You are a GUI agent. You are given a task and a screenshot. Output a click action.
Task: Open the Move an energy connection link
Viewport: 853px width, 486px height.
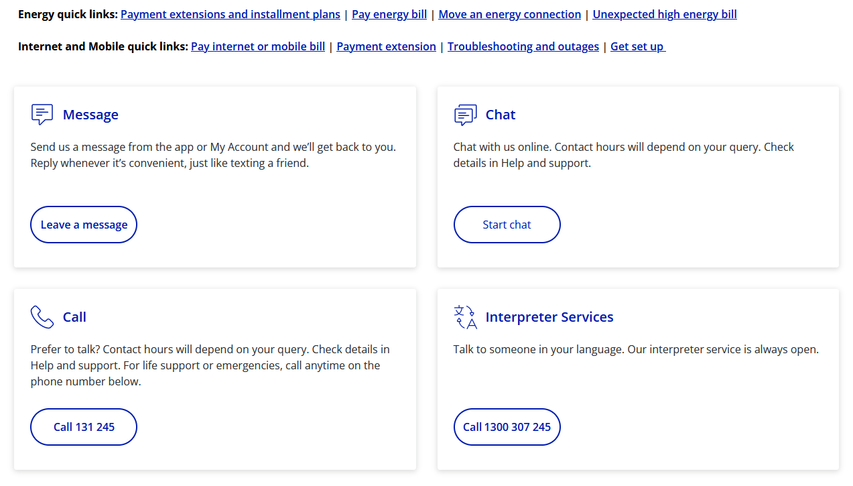tap(509, 15)
